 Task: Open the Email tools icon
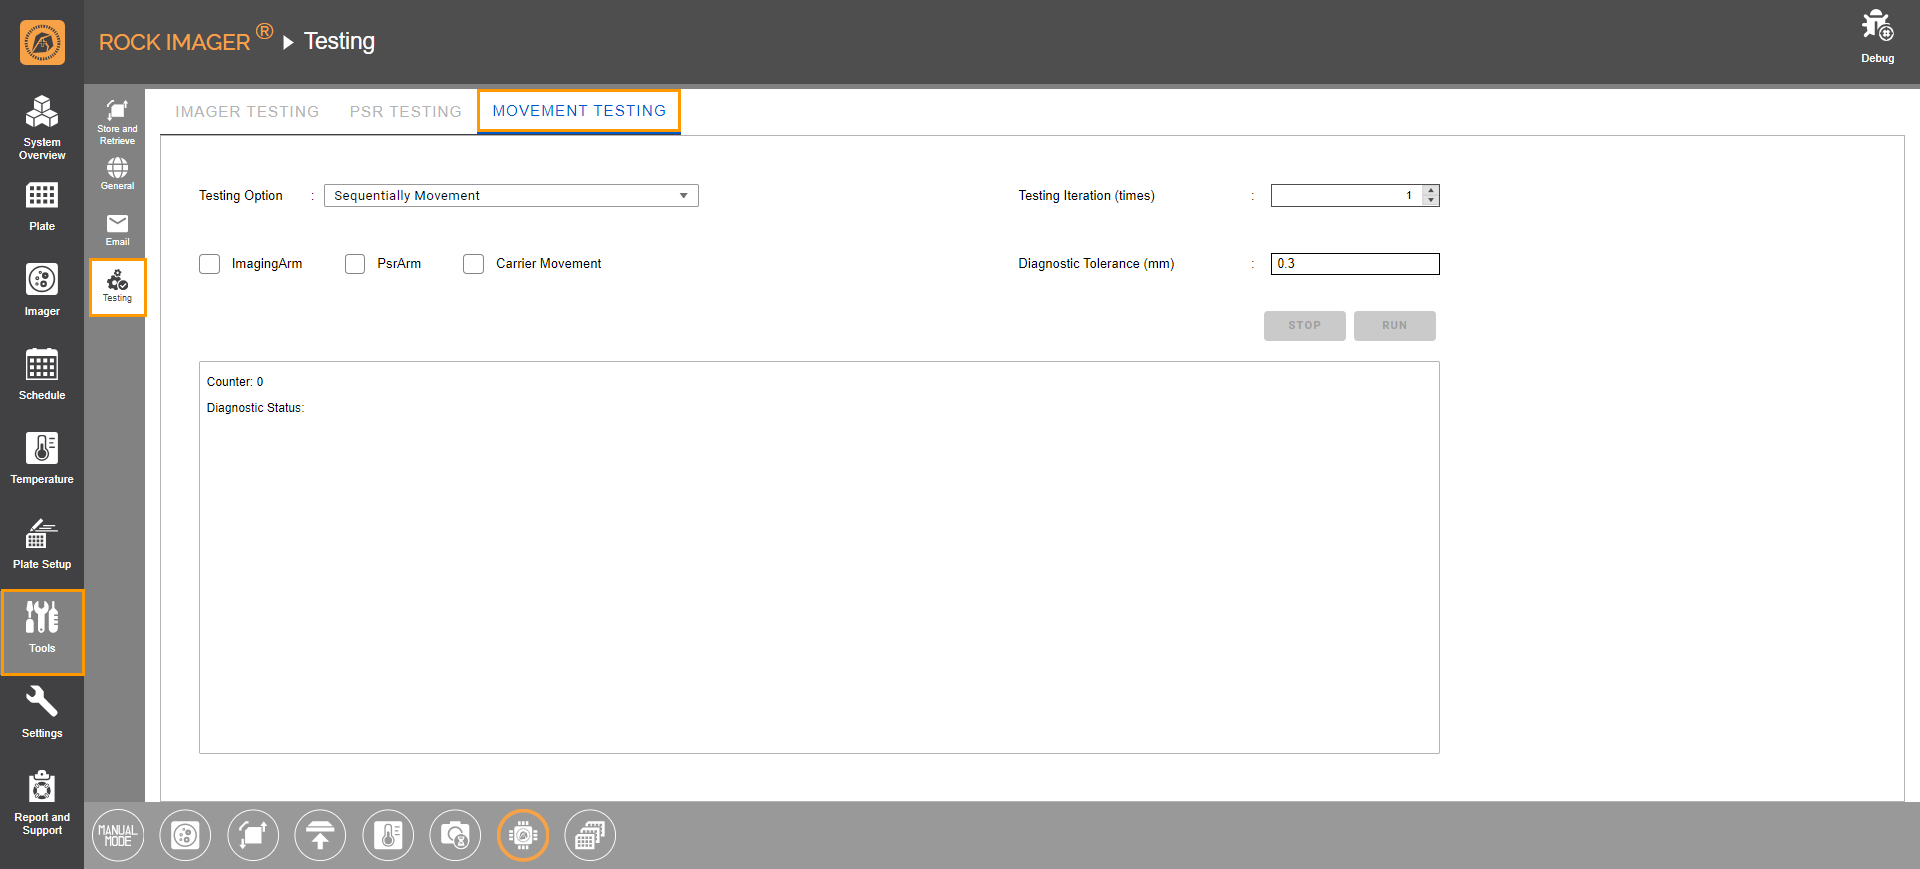tap(117, 229)
